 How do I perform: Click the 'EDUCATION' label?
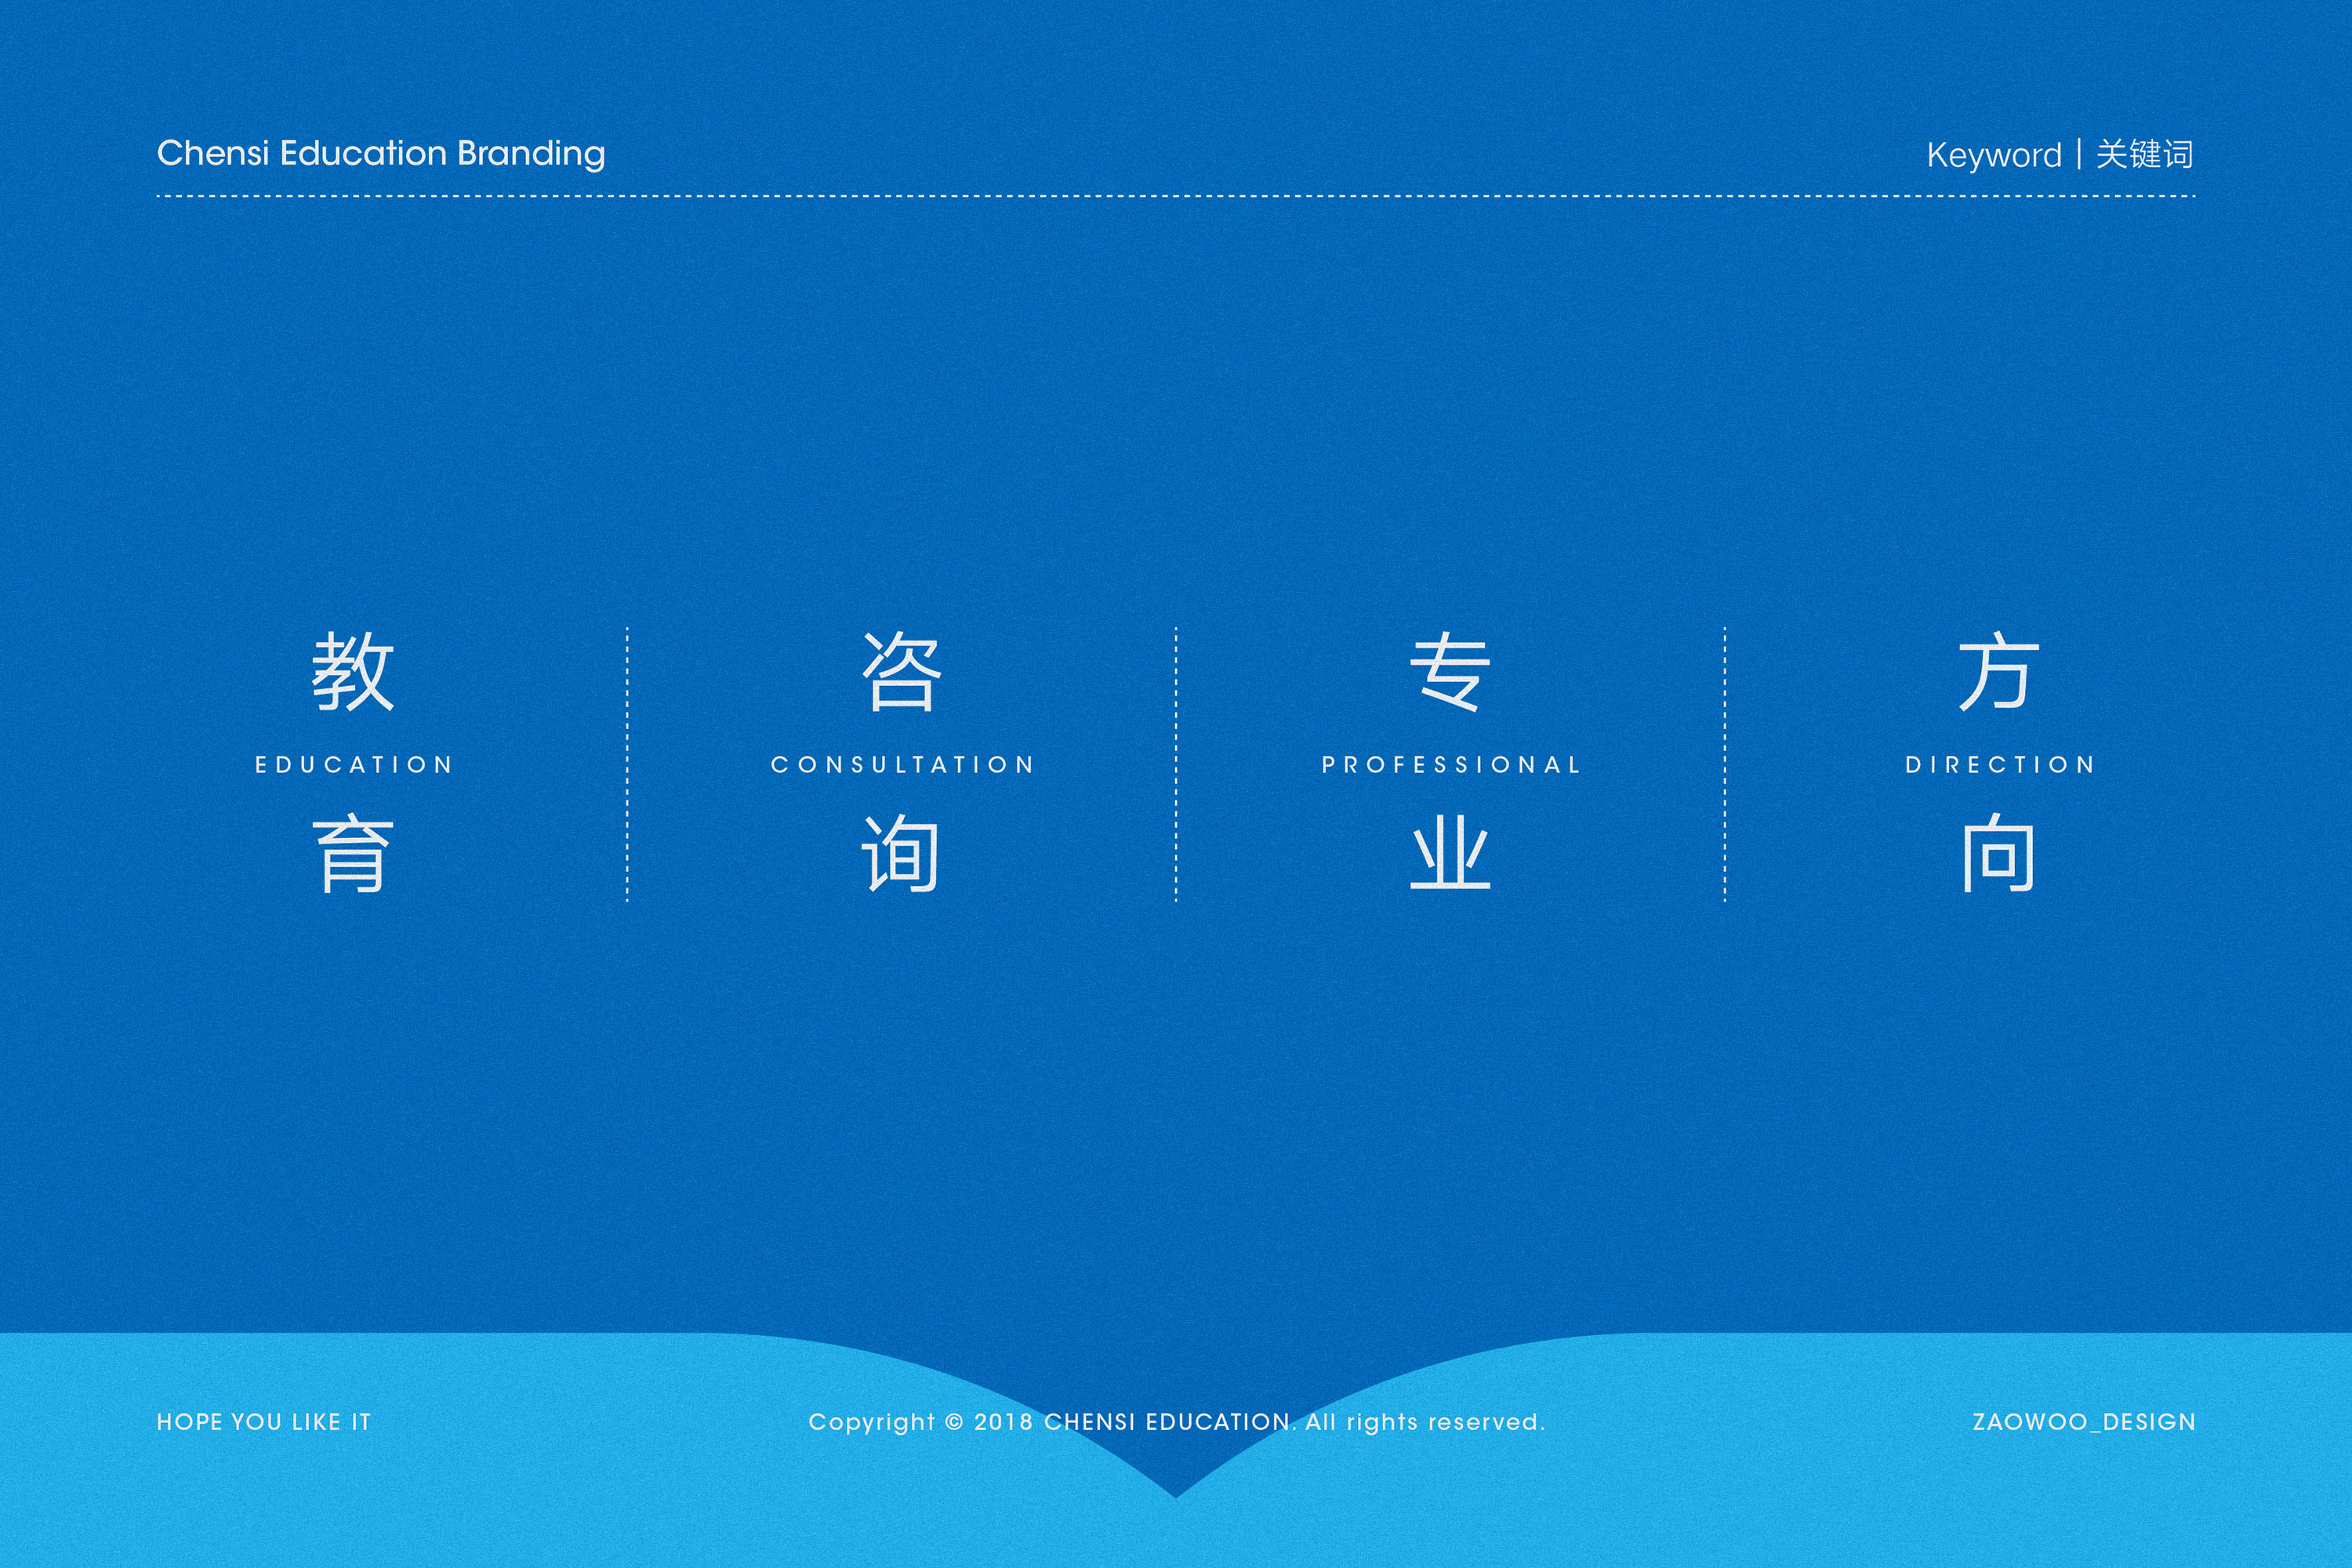(354, 765)
